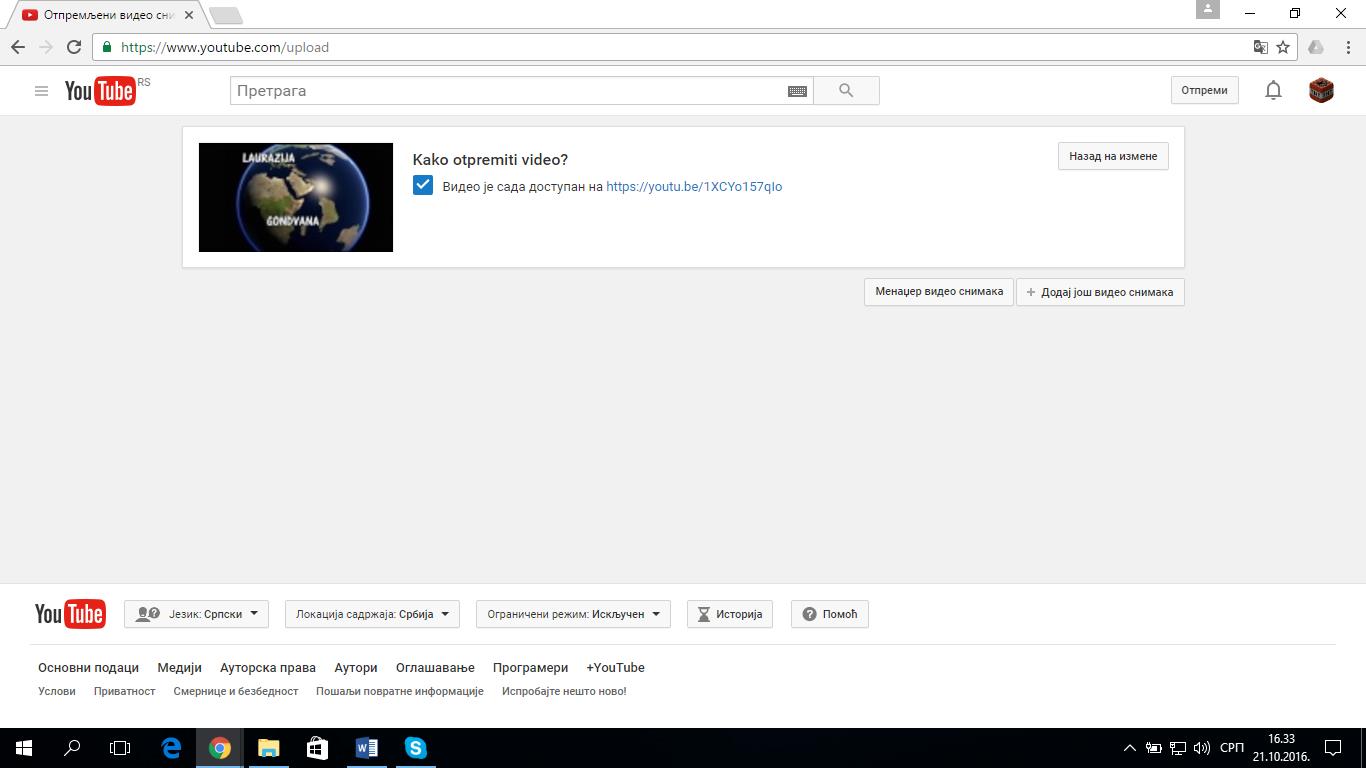Reload the page
Screen dimensions: 1366x768
(x=73, y=47)
